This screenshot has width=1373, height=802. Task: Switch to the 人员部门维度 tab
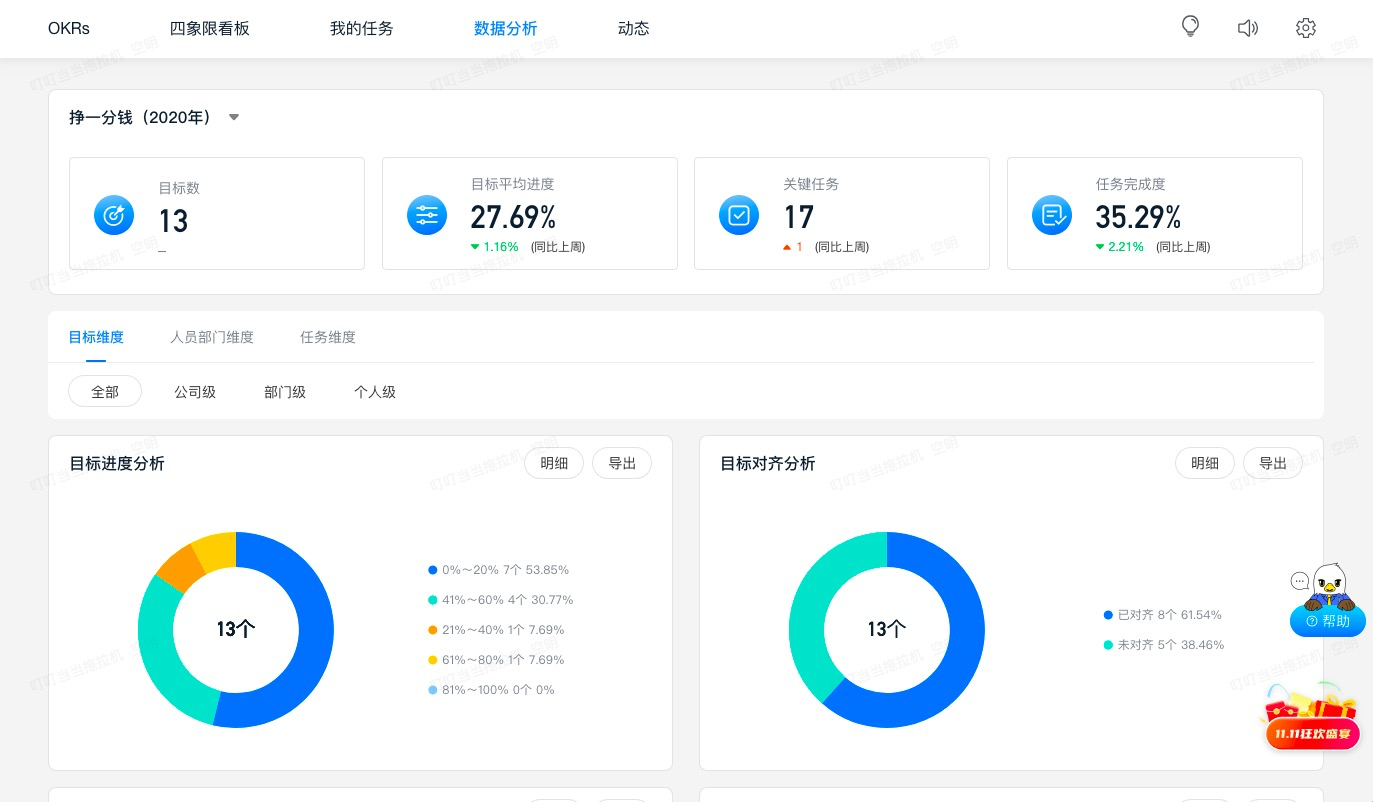(212, 337)
